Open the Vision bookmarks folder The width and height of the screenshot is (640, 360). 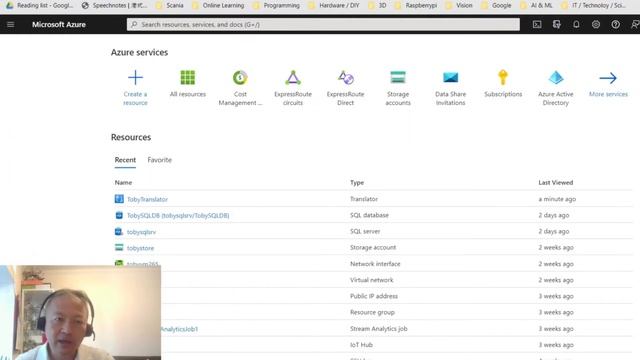[x=460, y=5]
